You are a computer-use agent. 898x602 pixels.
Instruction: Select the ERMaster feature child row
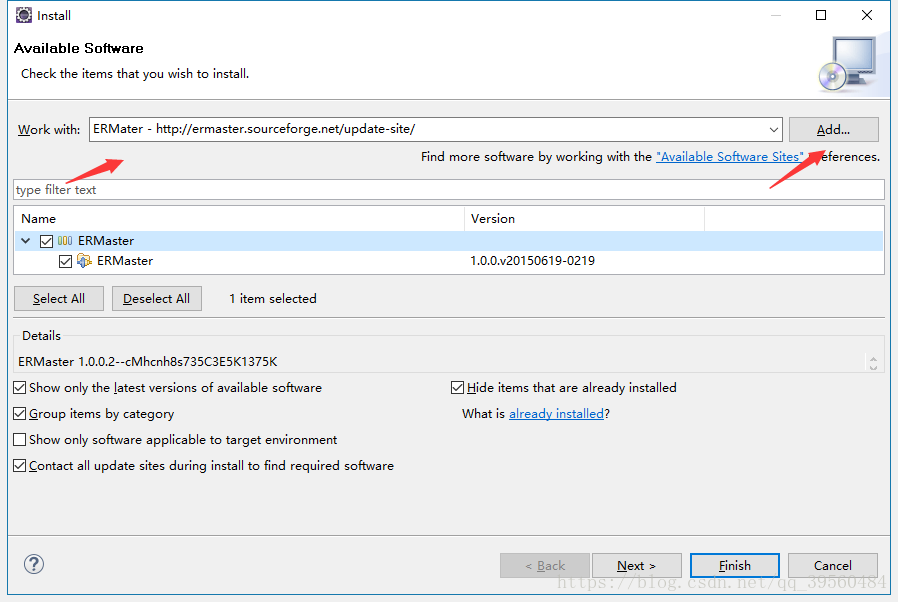click(448, 261)
